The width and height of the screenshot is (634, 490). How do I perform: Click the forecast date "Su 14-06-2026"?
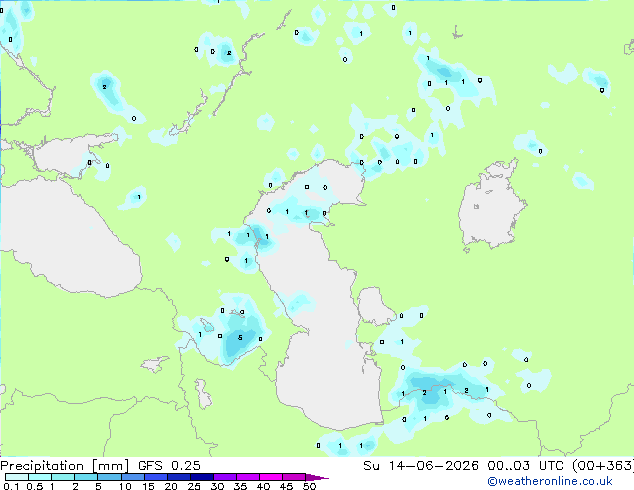coord(421,466)
